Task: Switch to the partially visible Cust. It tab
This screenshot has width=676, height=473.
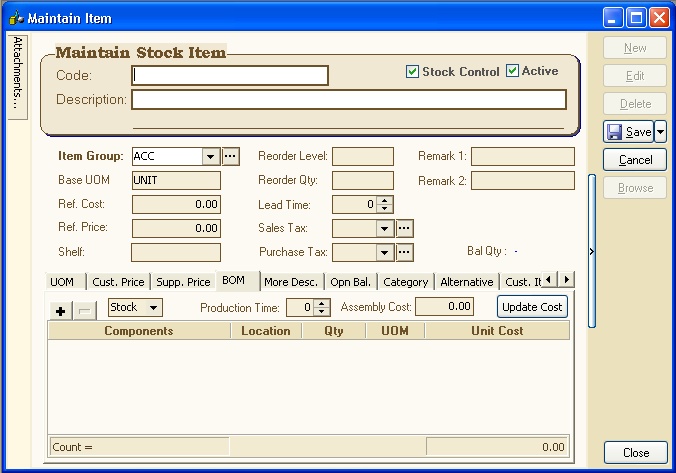Action: click(x=522, y=282)
